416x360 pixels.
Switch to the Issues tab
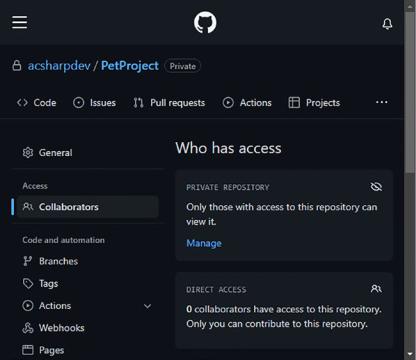(94, 103)
